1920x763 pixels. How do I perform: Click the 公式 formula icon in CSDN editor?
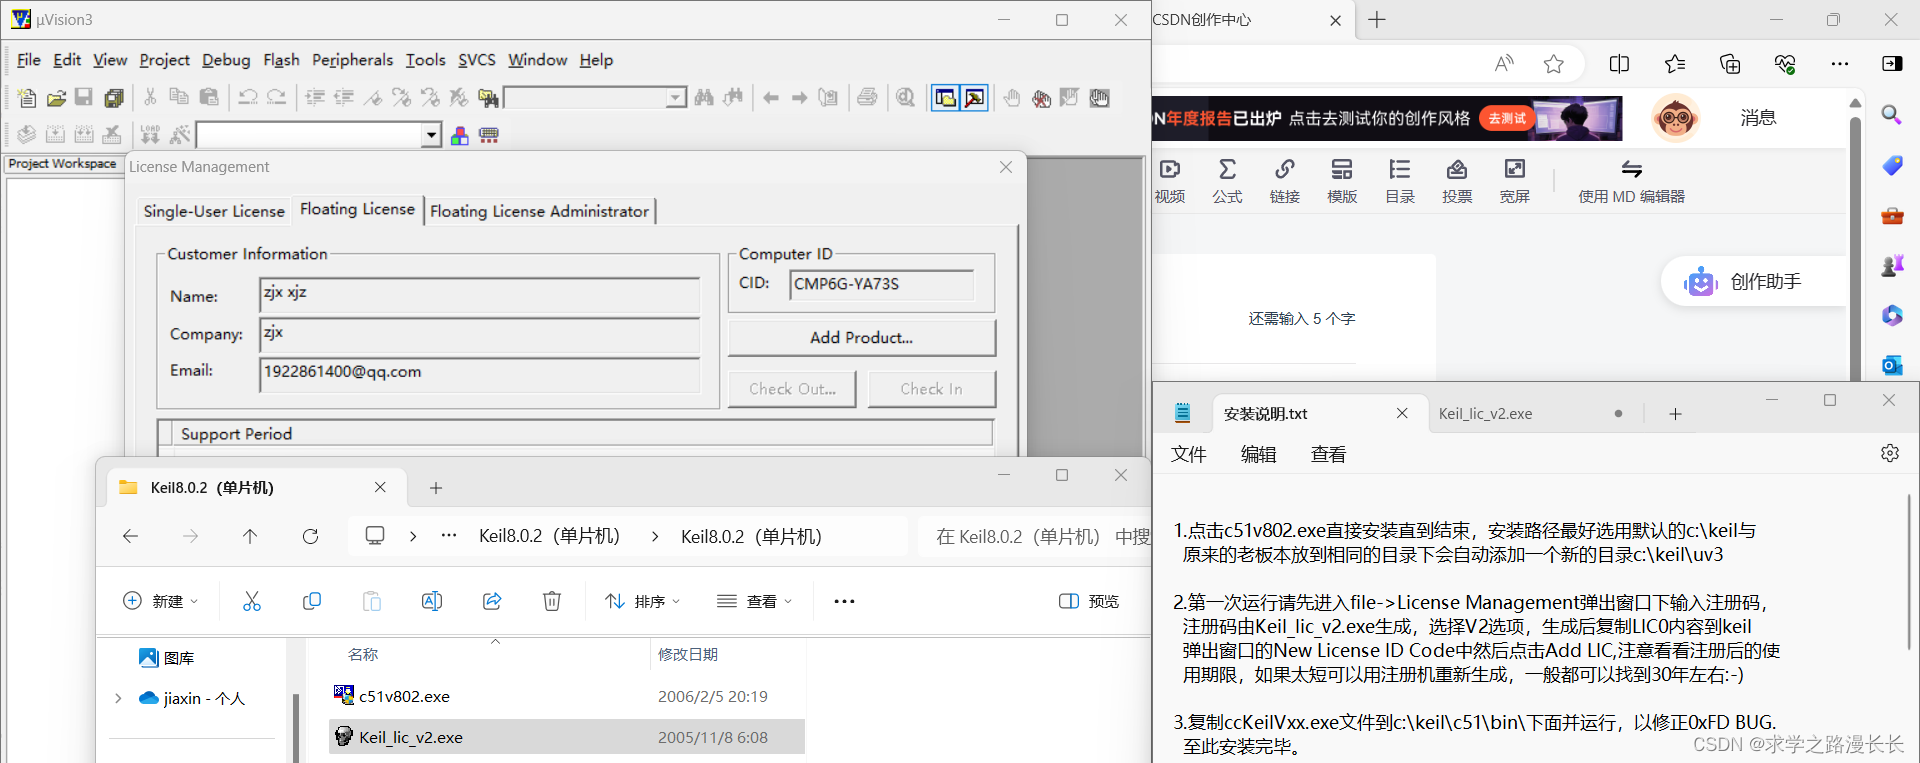point(1227,181)
